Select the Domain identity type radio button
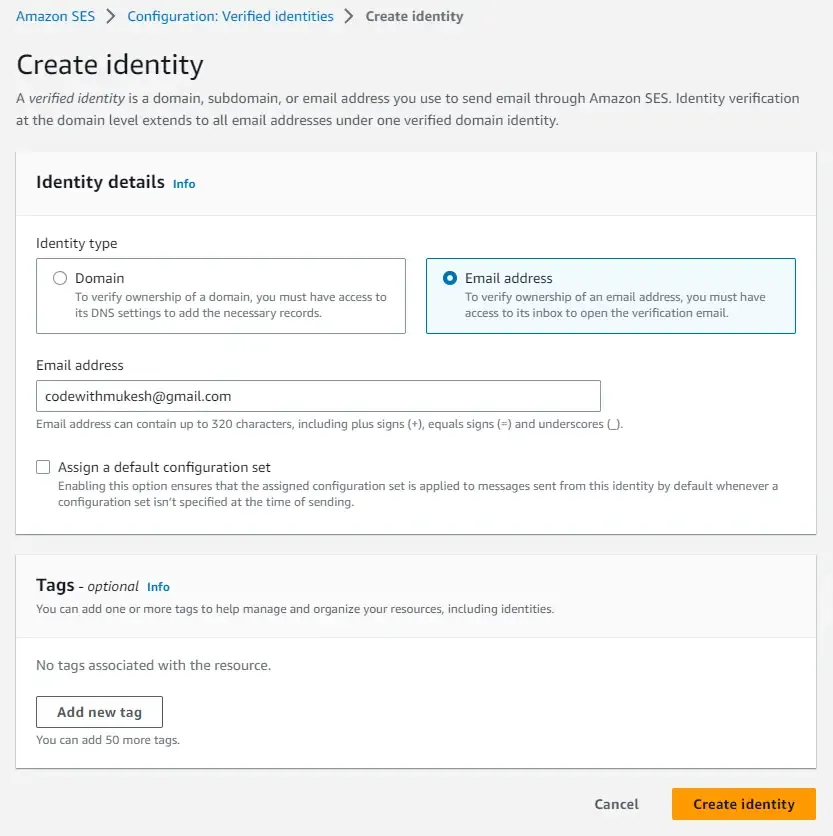Screen dimensions: 833x836 [59, 278]
